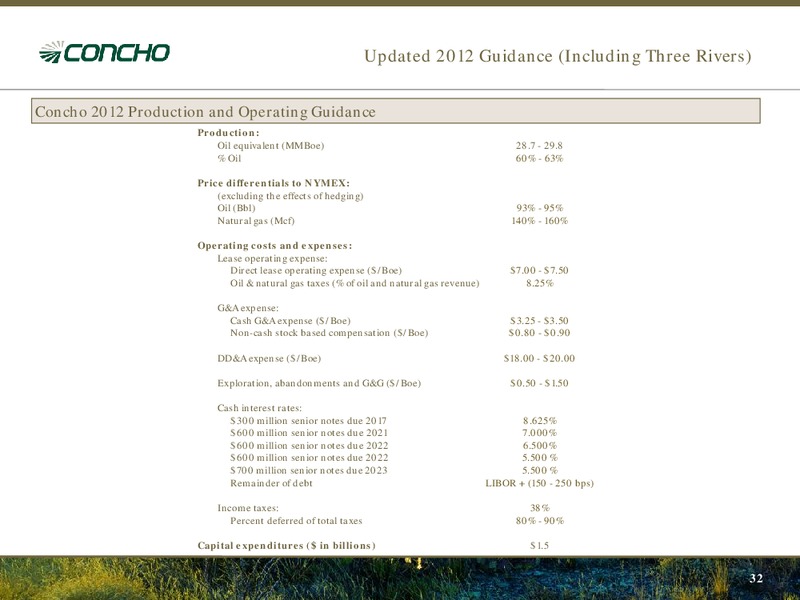This screenshot has height=600, width=800.
Task: Click 'Operating costs and expenses:' heading
Action: point(274,245)
